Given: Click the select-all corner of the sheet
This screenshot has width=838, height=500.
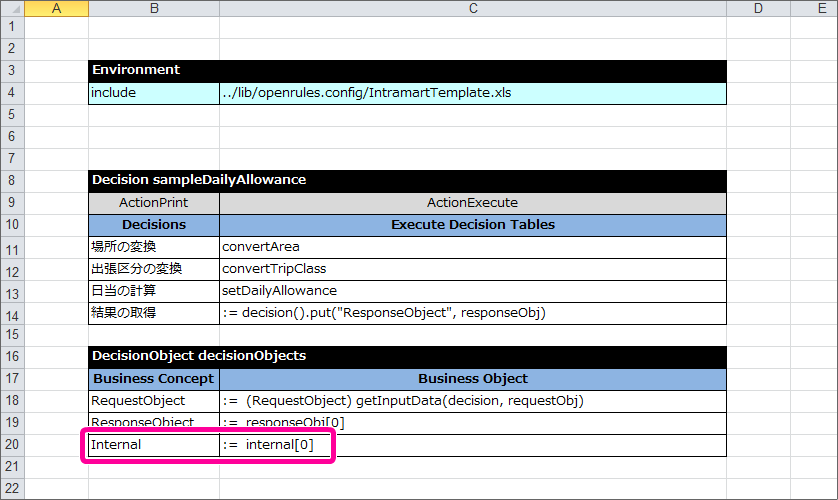Looking at the screenshot, I should tap(12, 8).
